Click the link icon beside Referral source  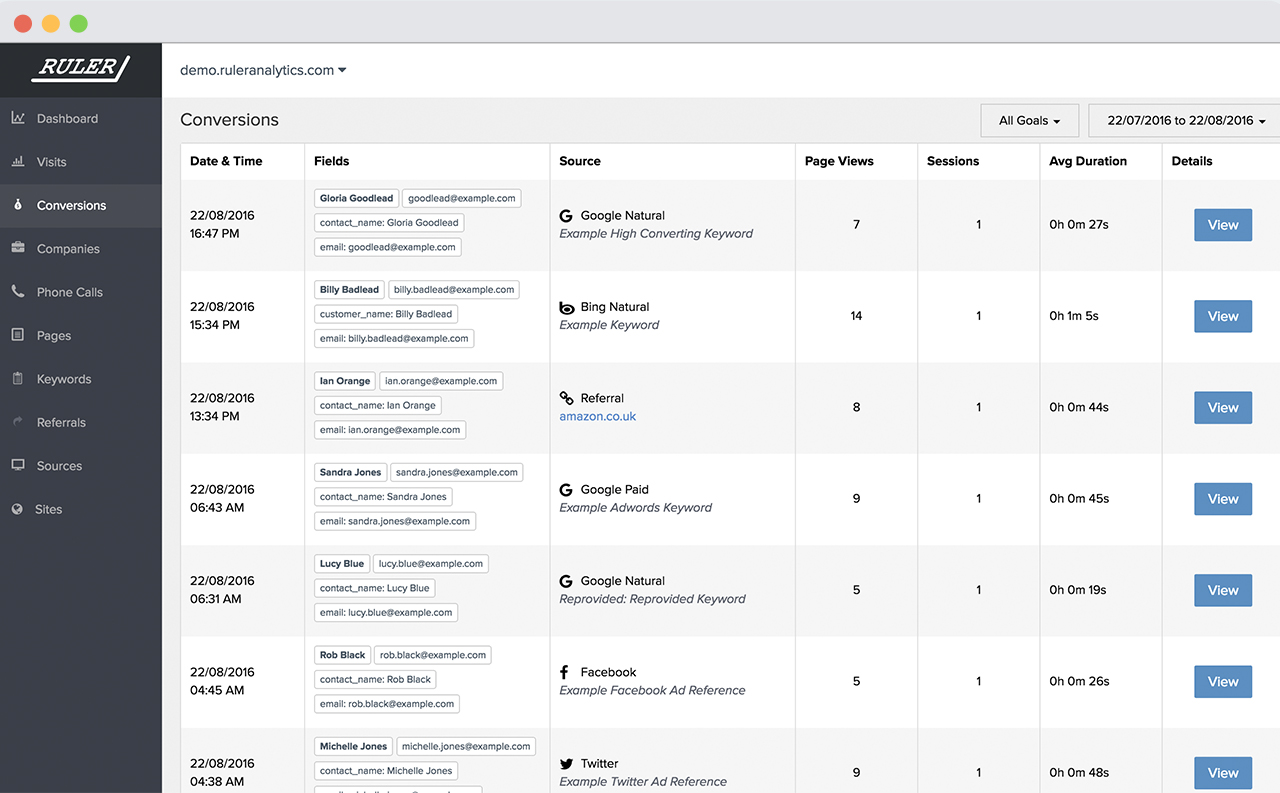tap(567, 398)
